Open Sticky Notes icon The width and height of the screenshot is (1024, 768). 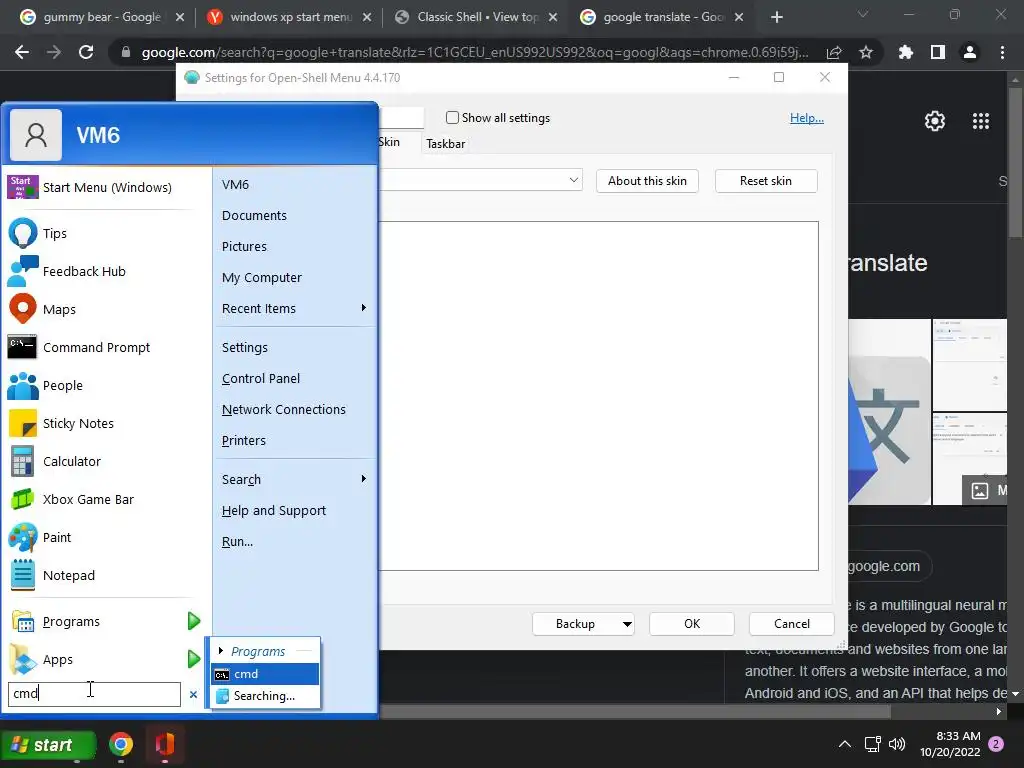pyautogui.click(x=22, y=423)
